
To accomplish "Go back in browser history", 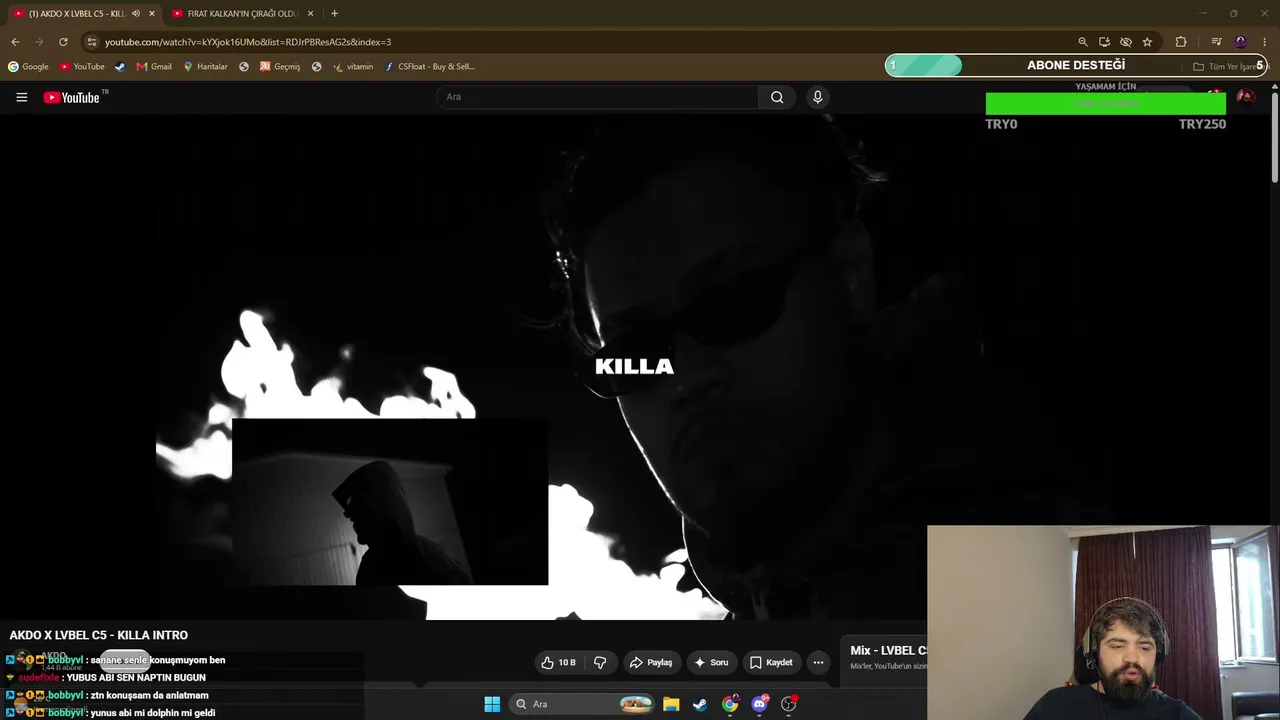I will 15,42.
